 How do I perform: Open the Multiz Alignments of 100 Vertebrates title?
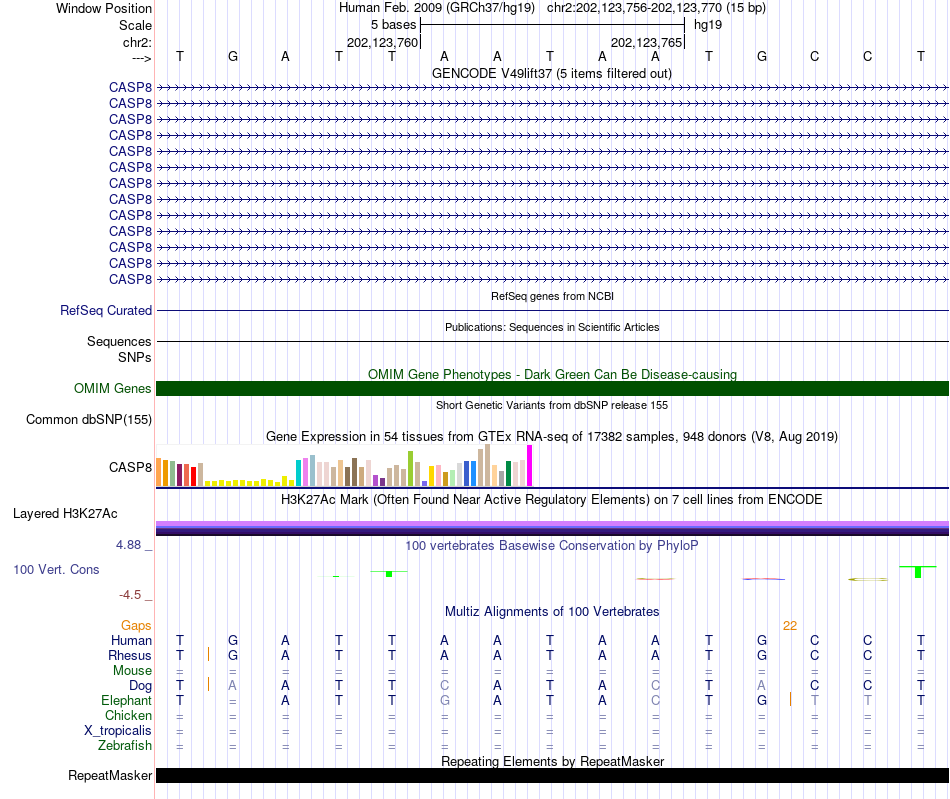(x=552, y=611)
